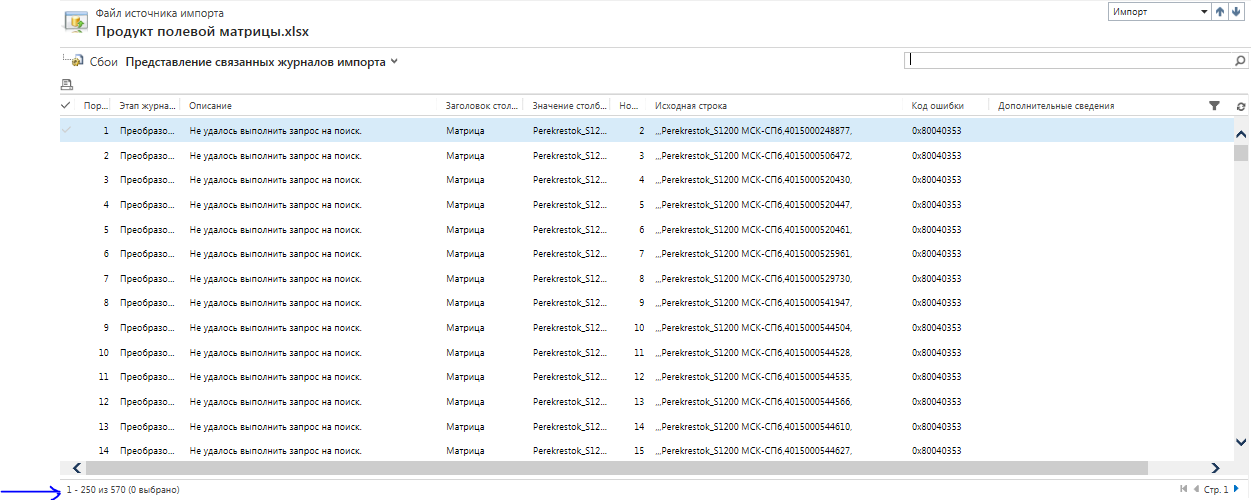This screenshot has height=500, width=1251.
Task: Open the grid filter funnel icon
Action: pyautogui.click(x=1214, y=105)
